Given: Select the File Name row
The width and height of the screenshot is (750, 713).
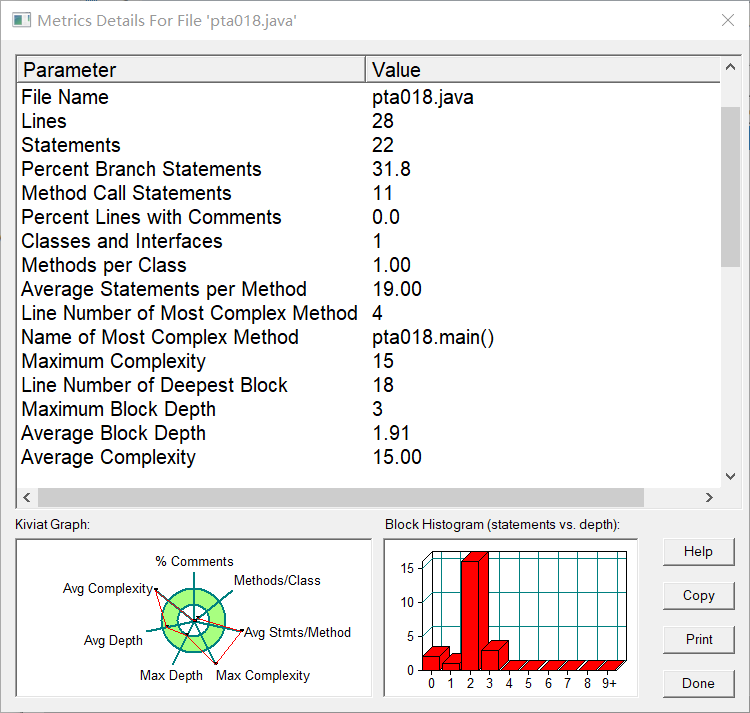Looking at the screenshot, I should pos(369,97).
